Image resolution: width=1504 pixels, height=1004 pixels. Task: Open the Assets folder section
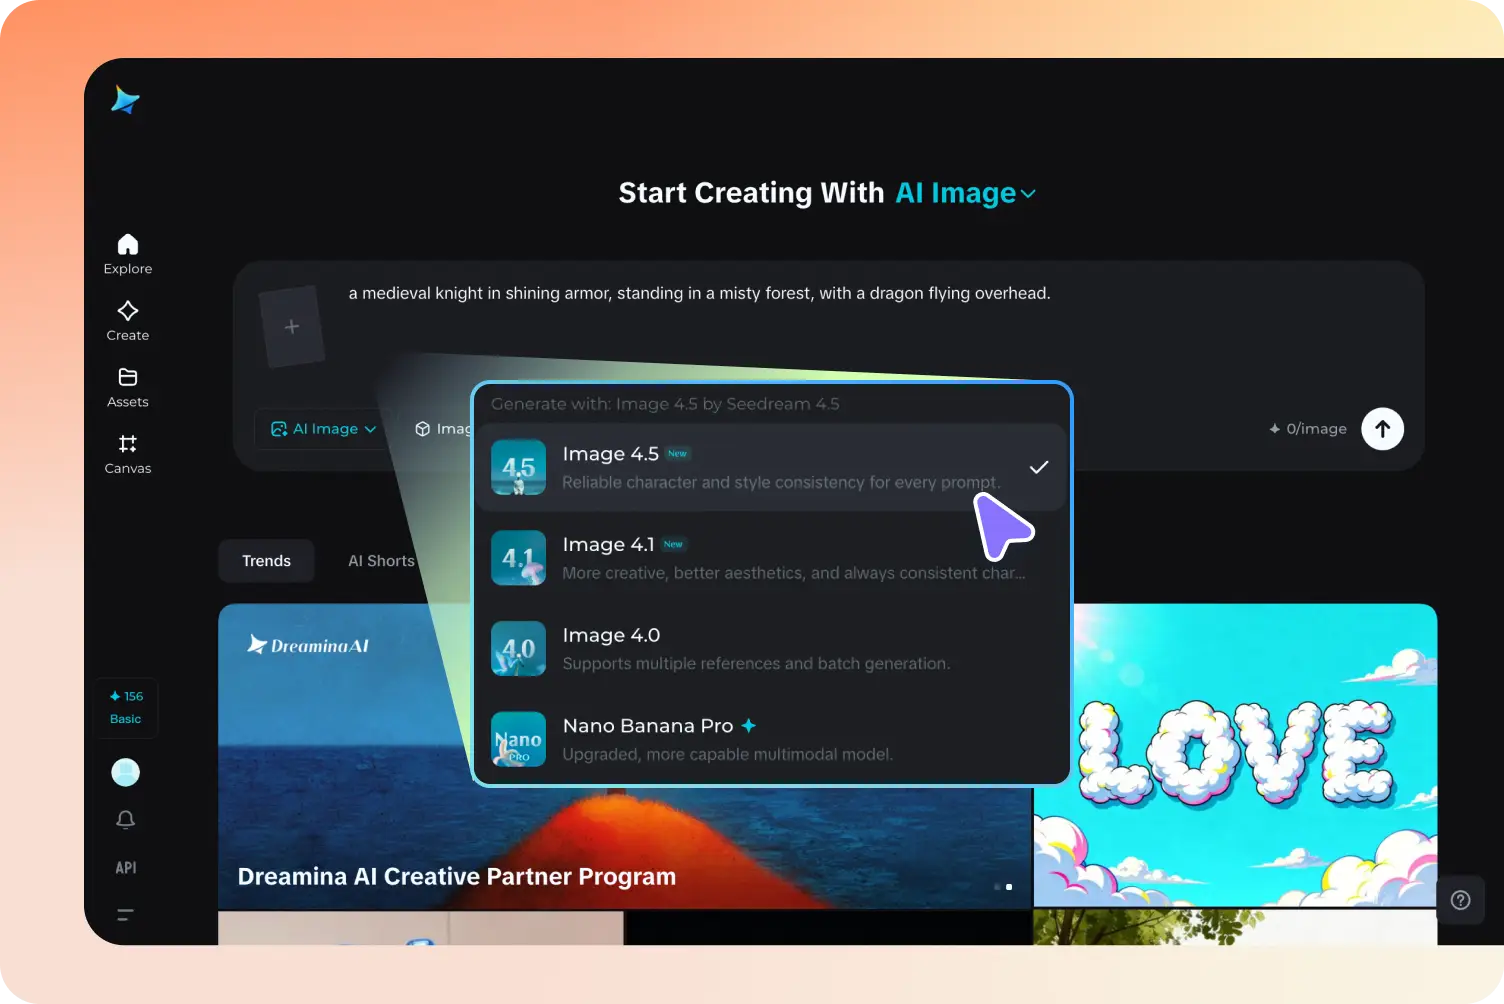pos(128,388)
